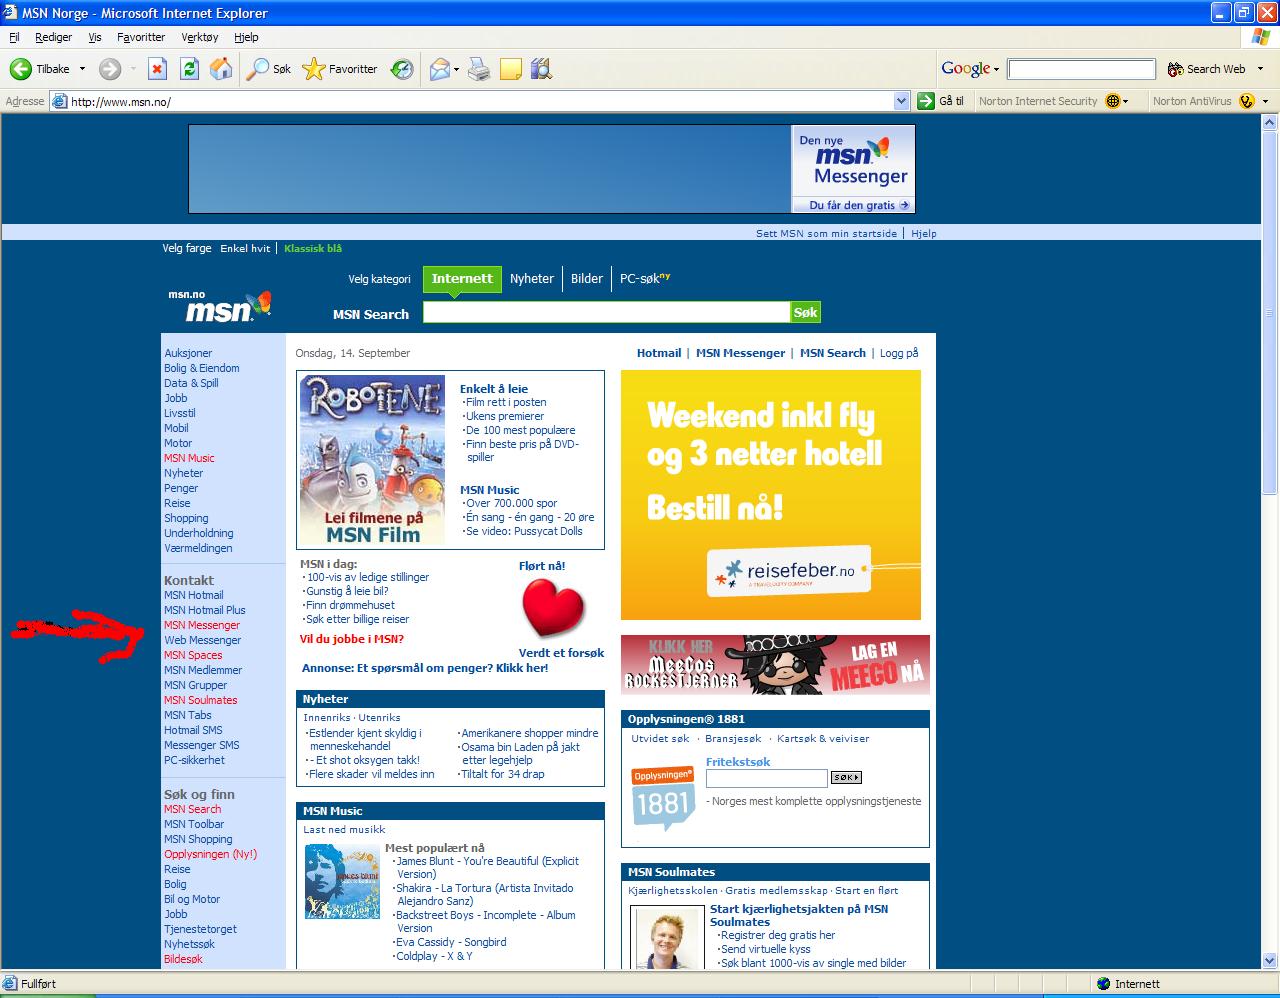This screenshot has width=1280, height=998.
Task: Click the MeeGos rockestjerner banner
Action: tap(775, 664)
